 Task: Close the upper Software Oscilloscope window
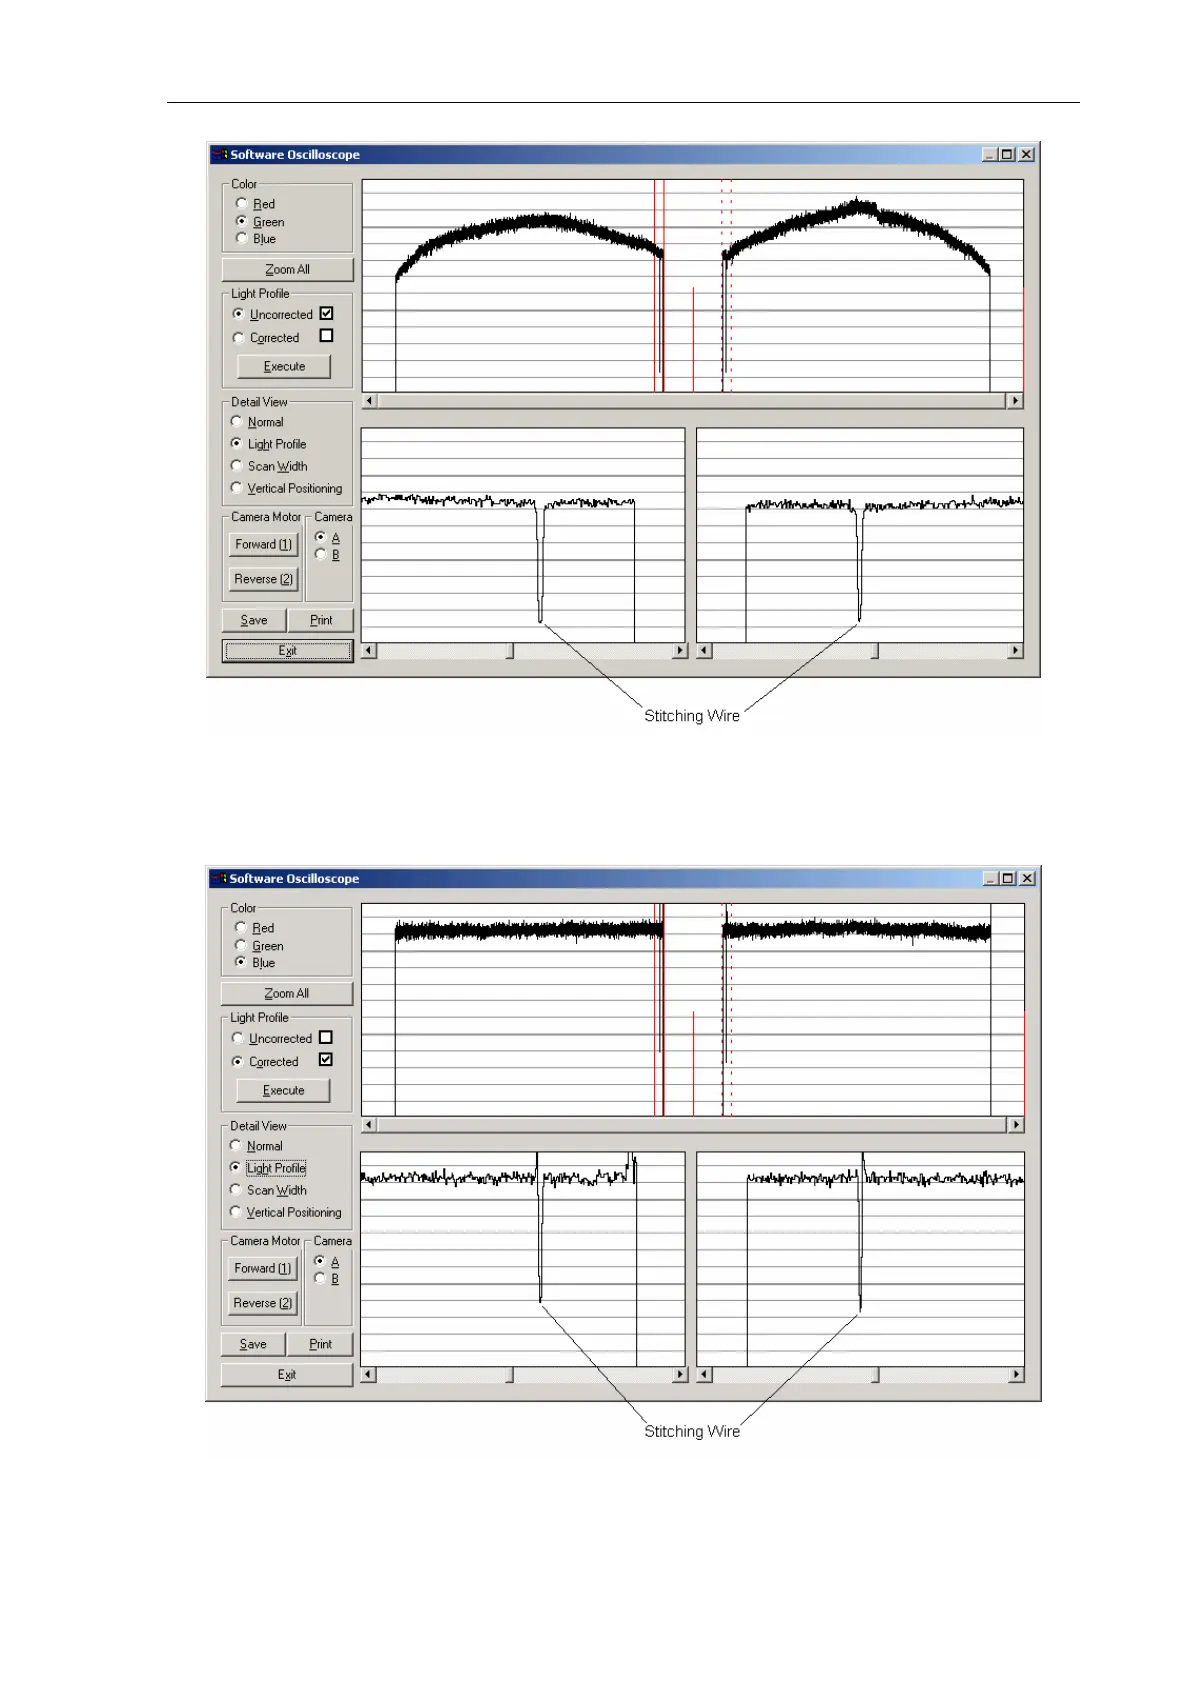(1026, 154)
